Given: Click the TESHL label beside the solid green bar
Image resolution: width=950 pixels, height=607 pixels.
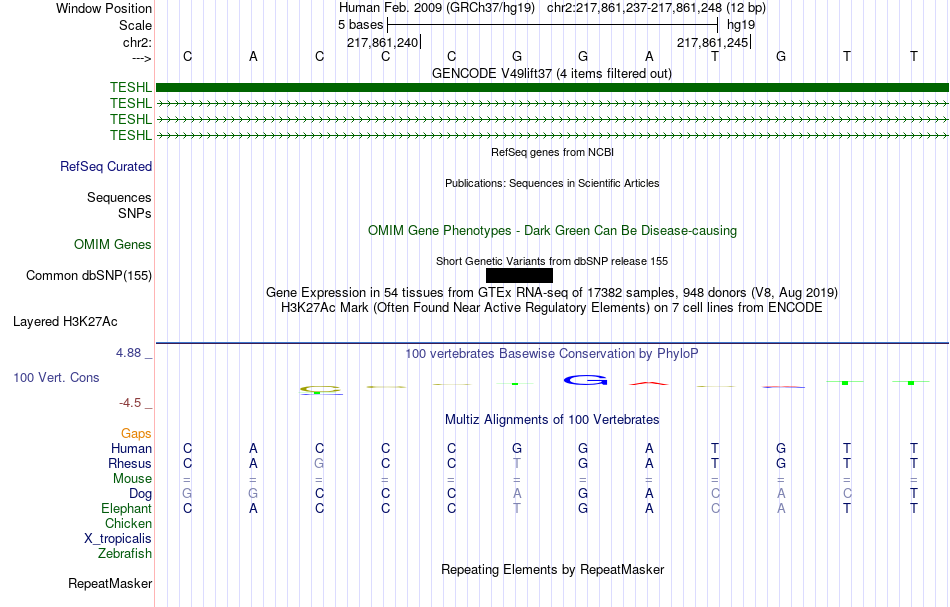Looking at the screenshot, I should [x=130, y=88].
